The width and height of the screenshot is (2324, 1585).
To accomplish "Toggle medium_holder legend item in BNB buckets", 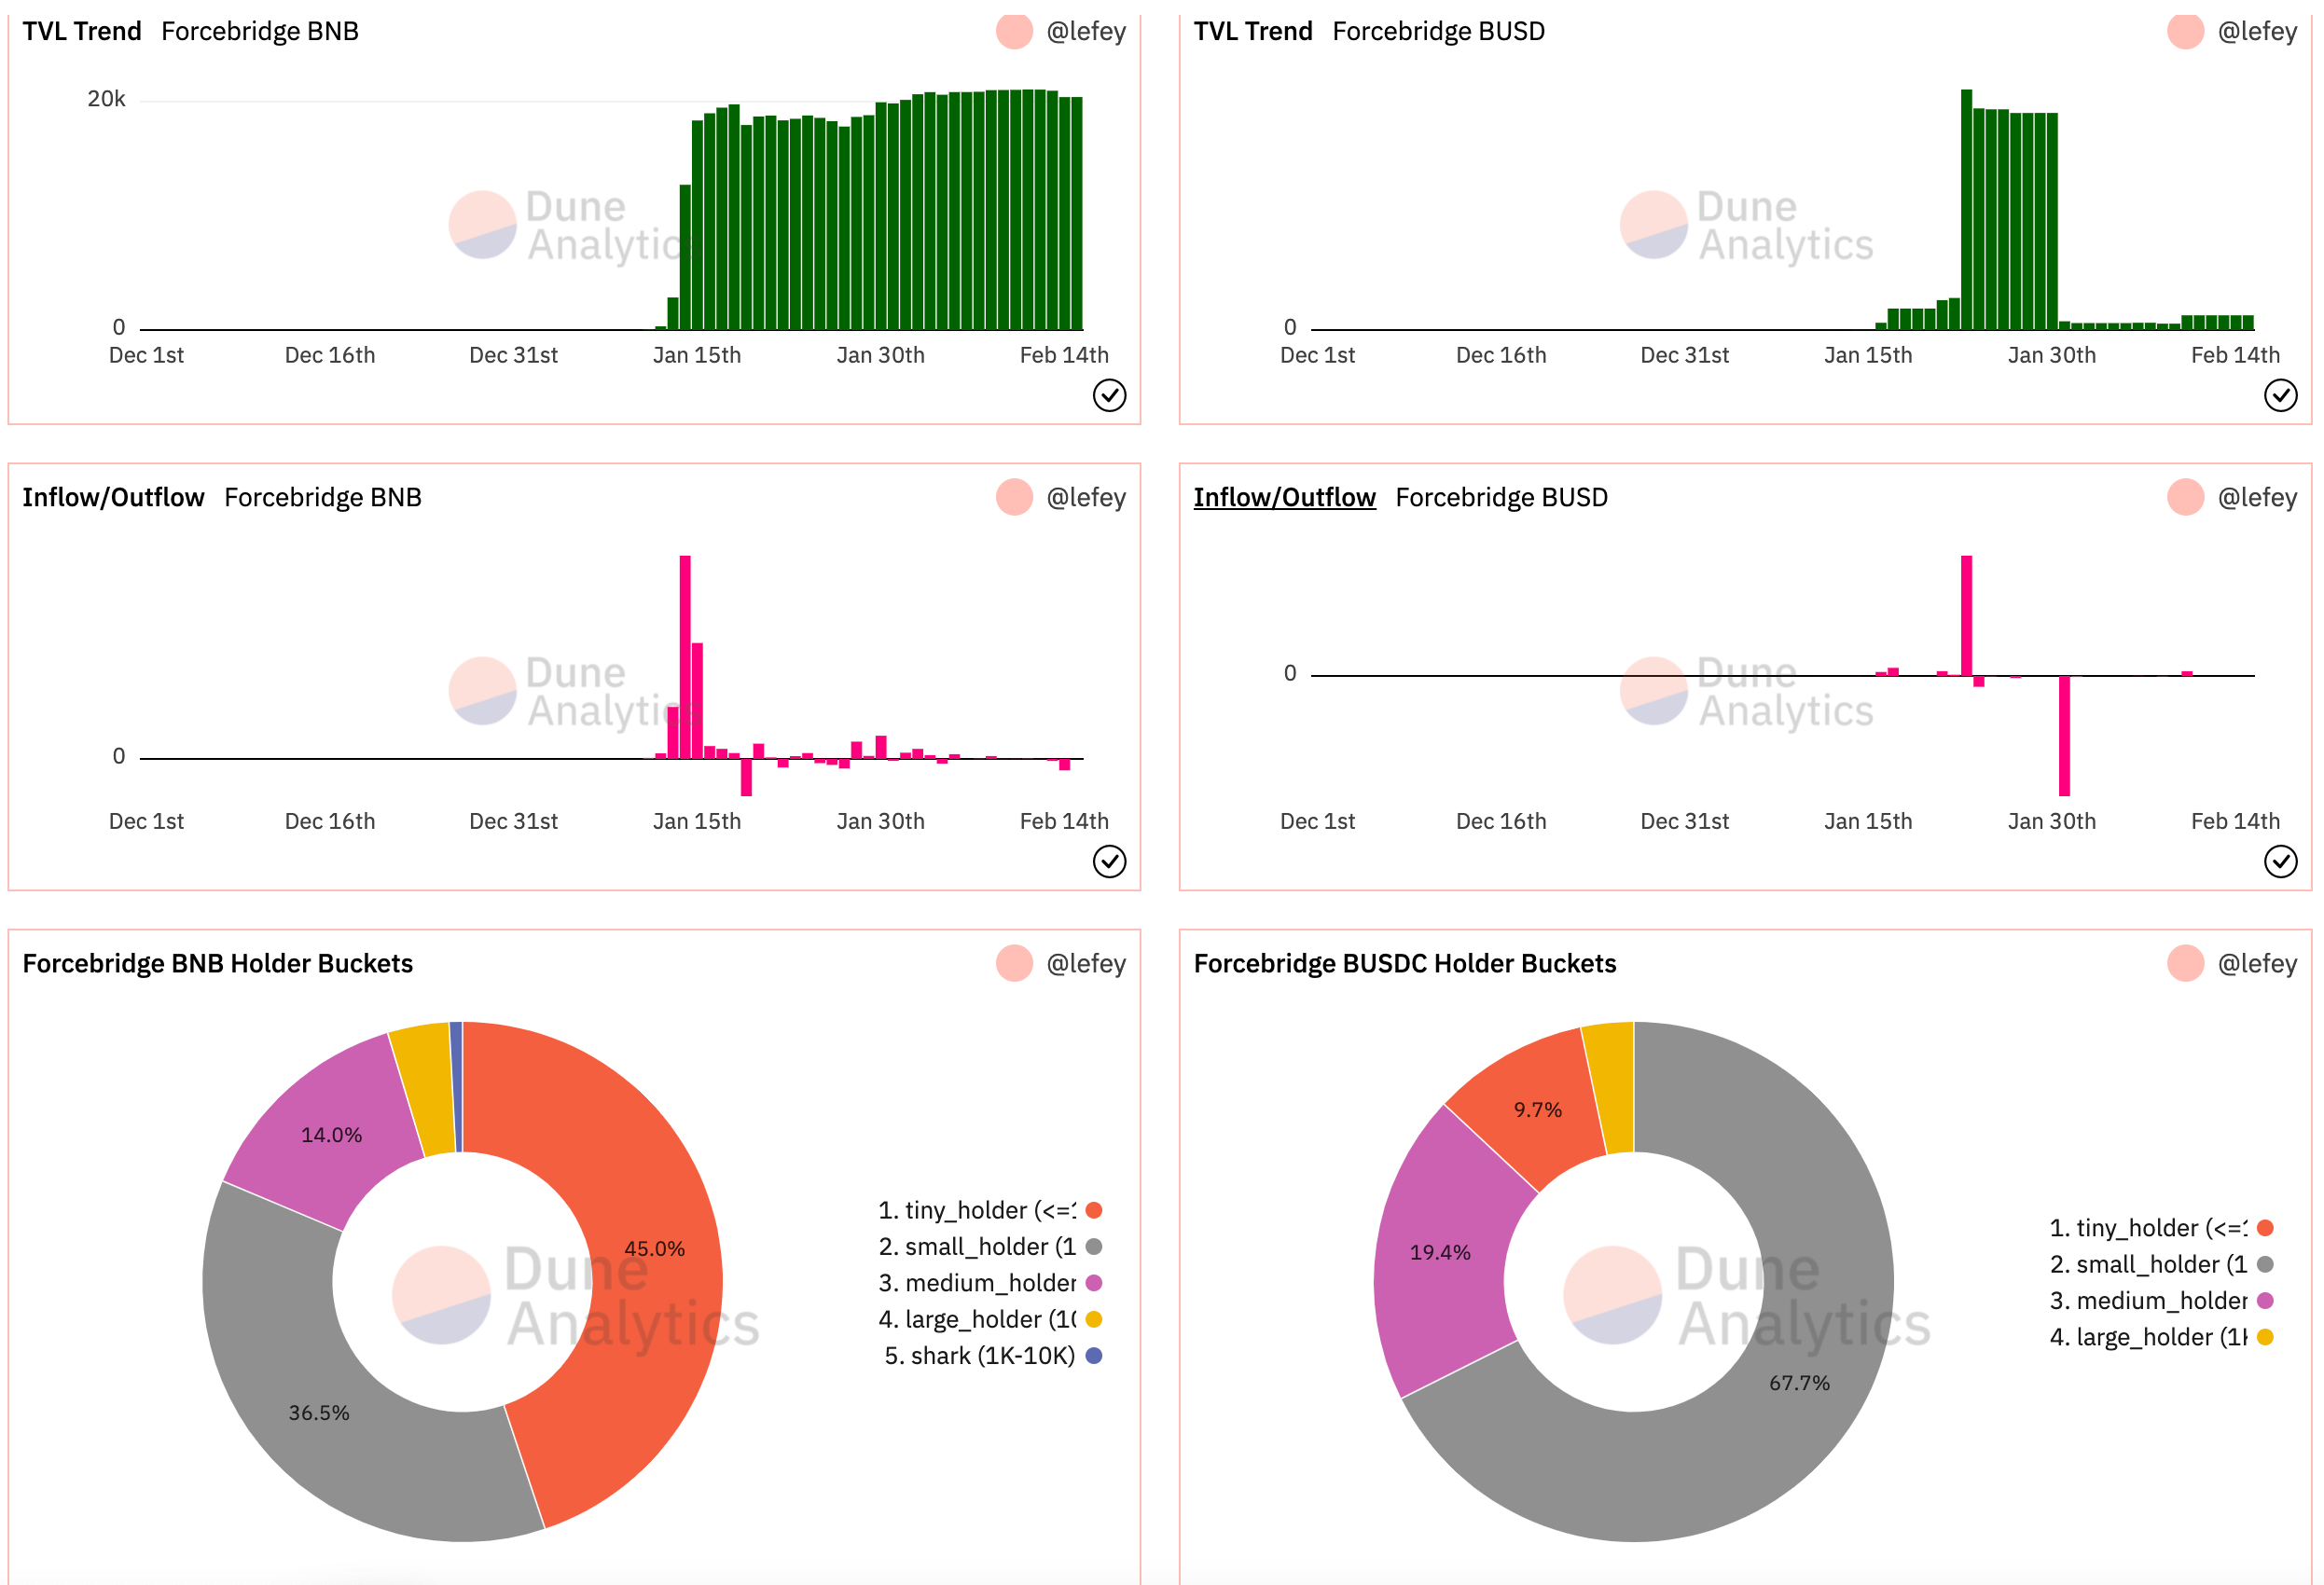I will tap(976, 1283).
